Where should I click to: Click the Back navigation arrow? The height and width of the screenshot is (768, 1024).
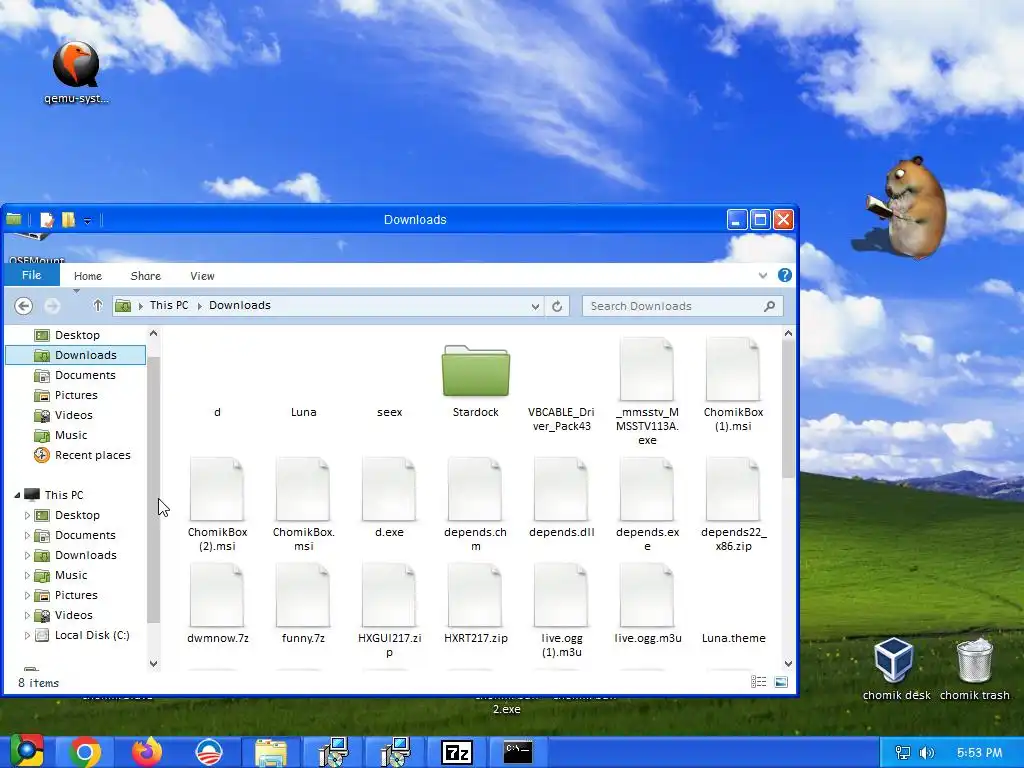click(24, 306)
